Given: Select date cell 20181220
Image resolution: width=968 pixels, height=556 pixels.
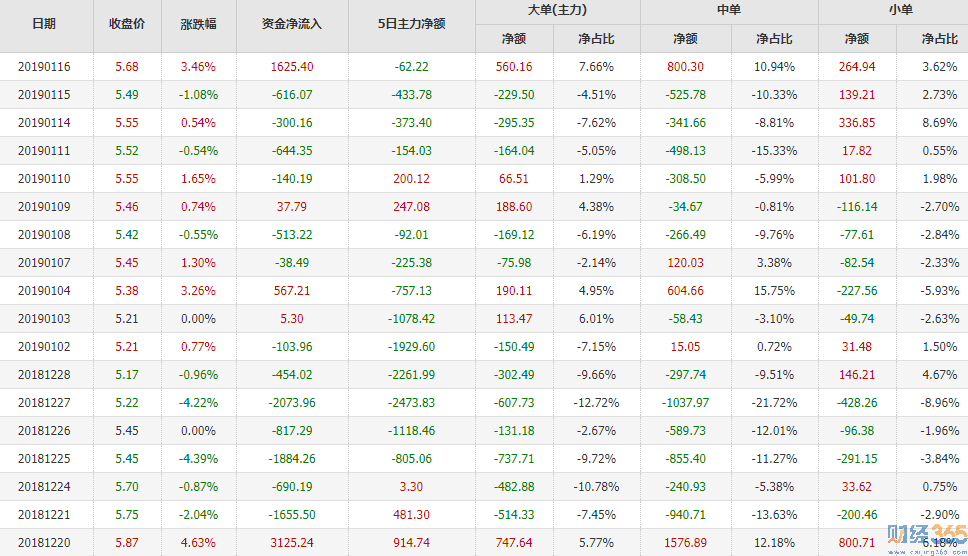Looking at the screenshot, I should coord(44,543).
